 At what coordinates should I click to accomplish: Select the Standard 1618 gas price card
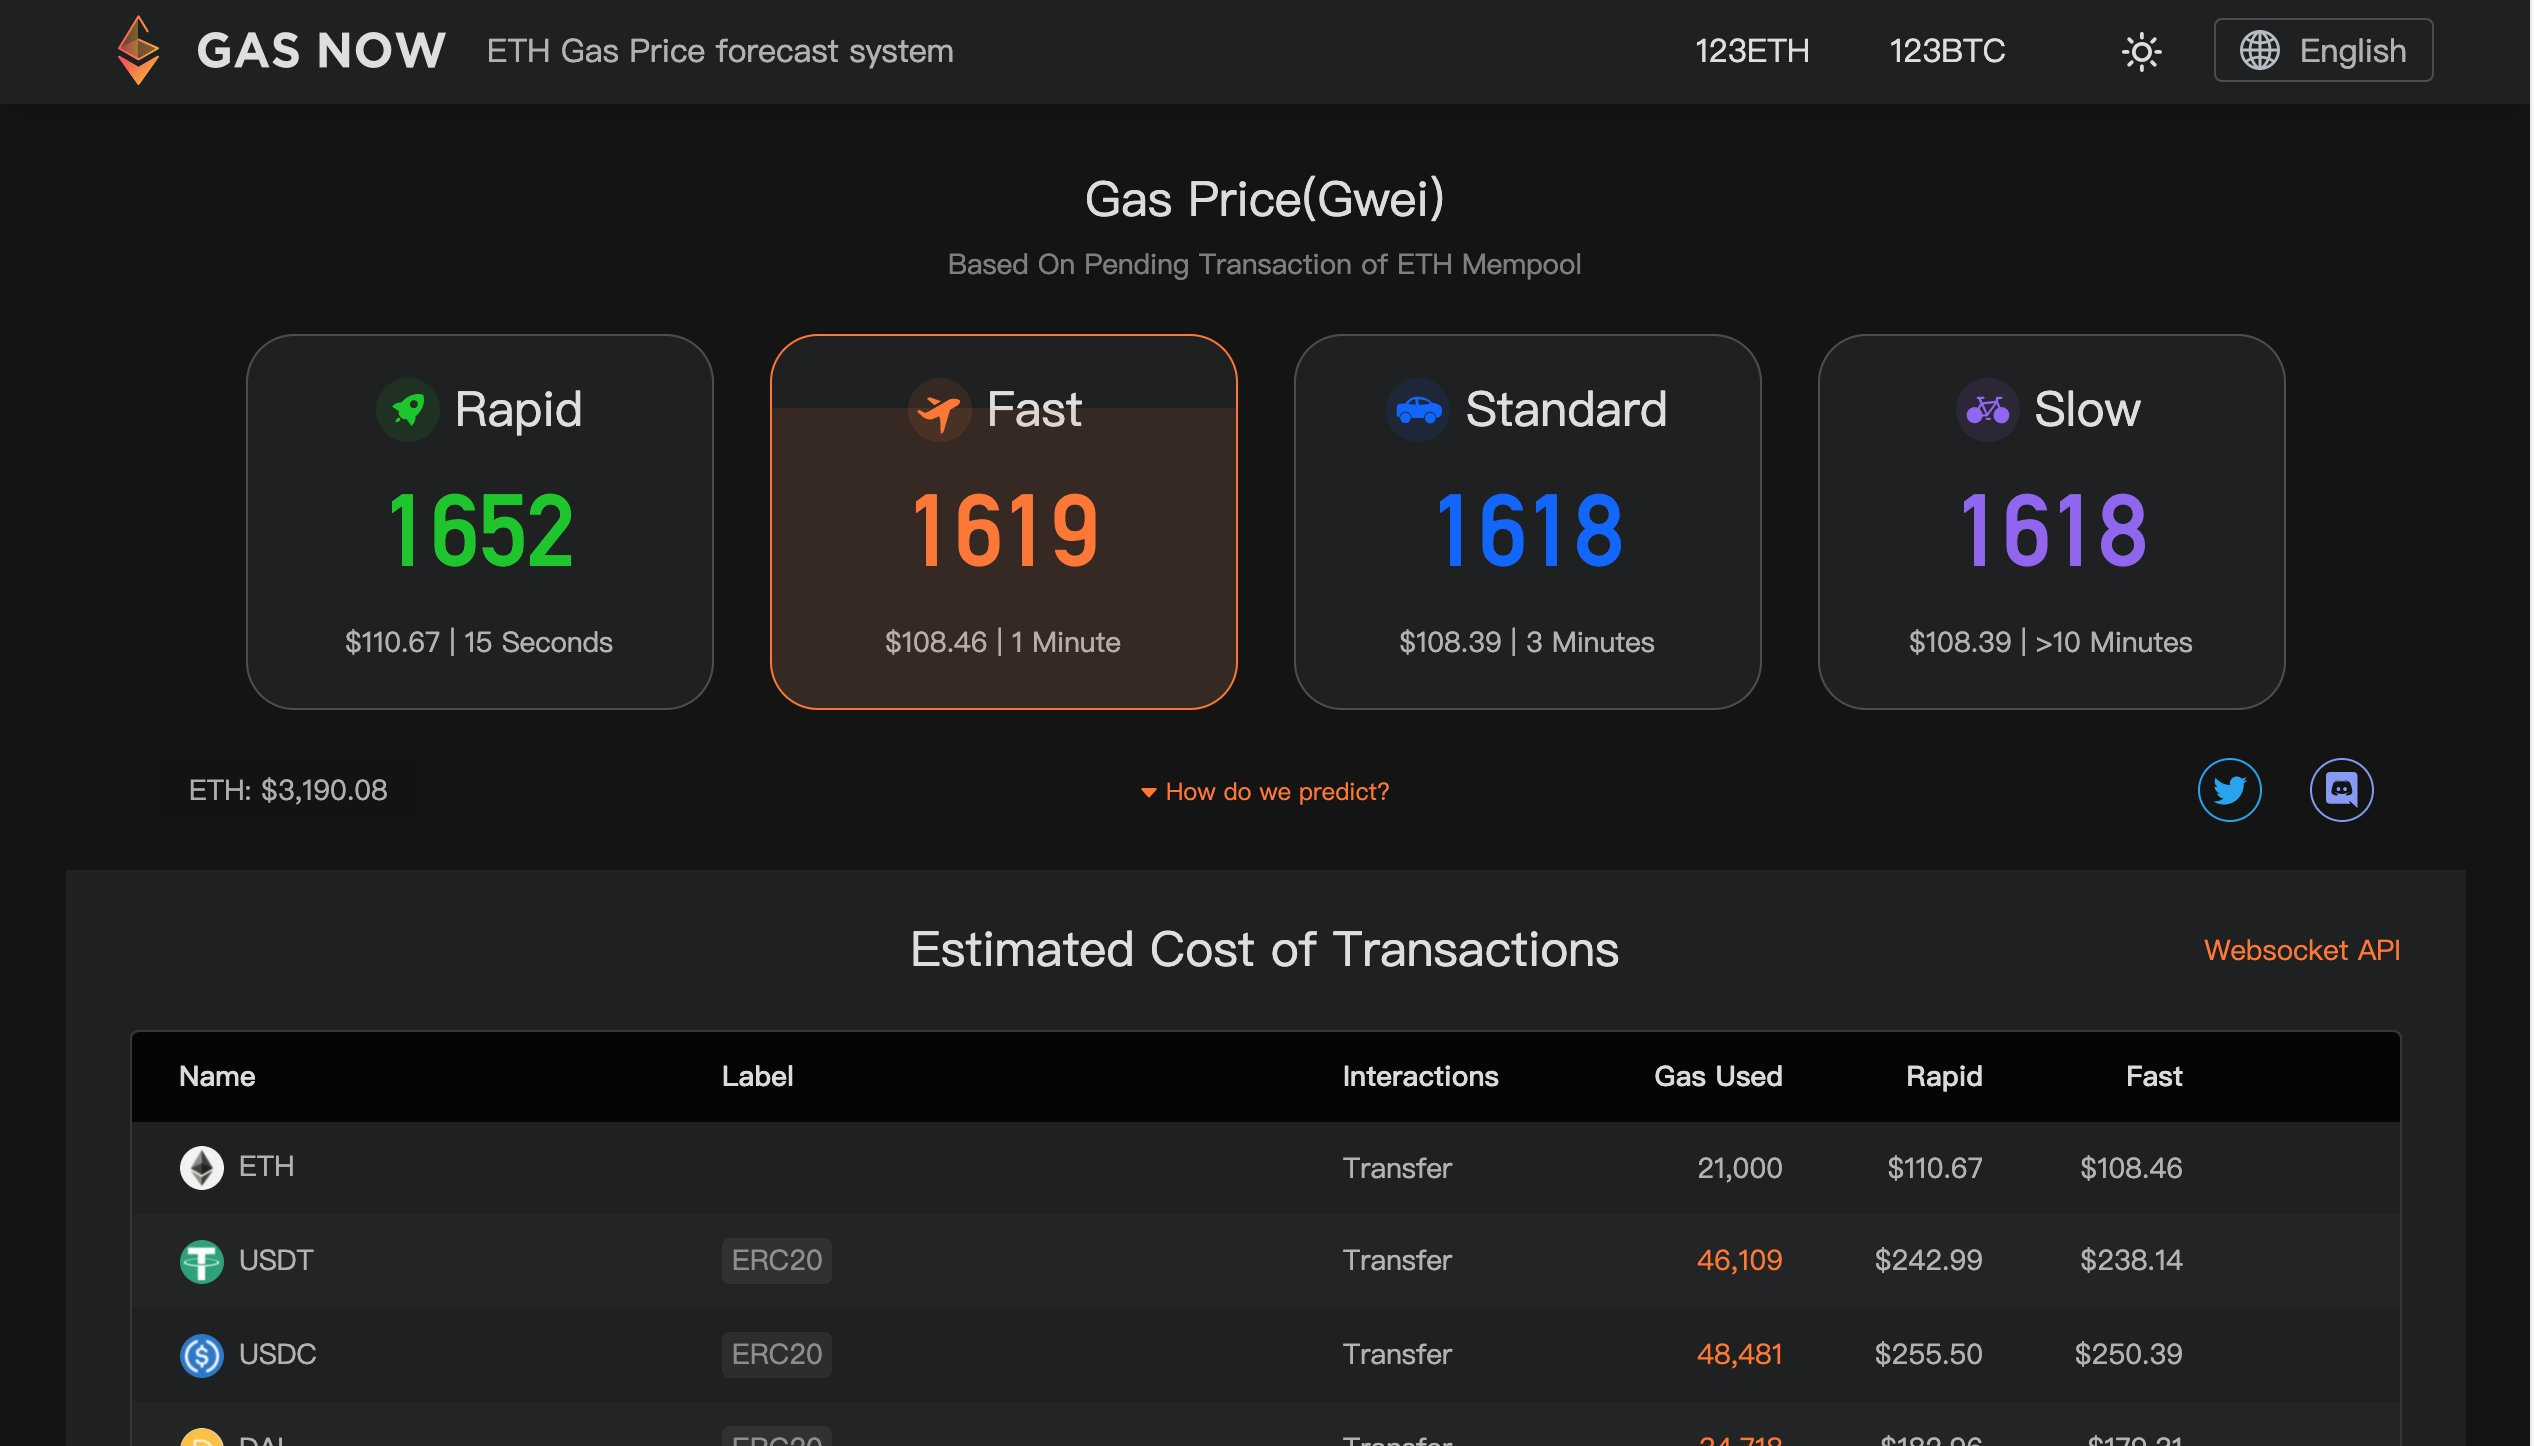click(1527, 522)
